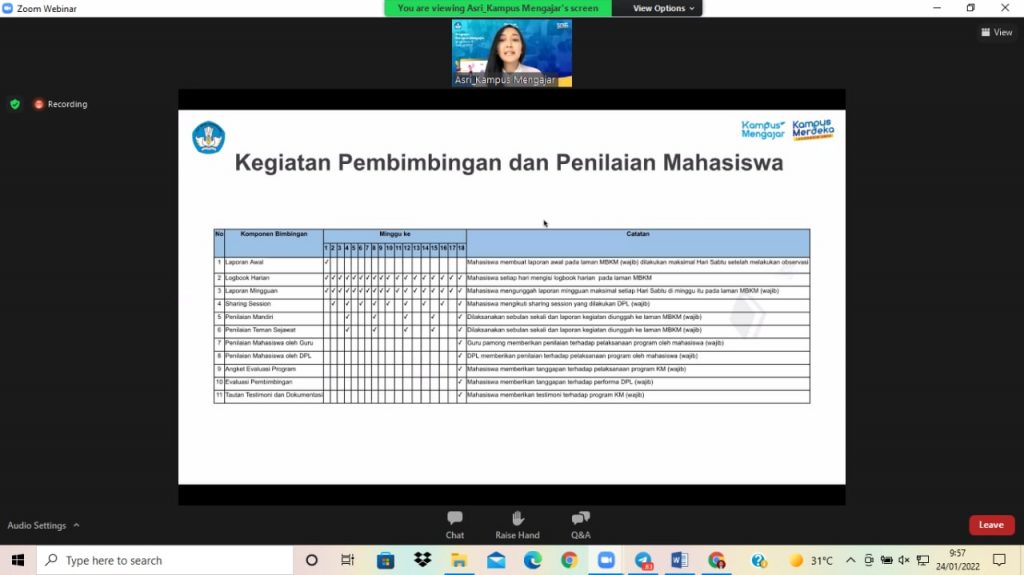Click the screen sharing notification banner
The image size is (1024, 575).
point(498,8)
